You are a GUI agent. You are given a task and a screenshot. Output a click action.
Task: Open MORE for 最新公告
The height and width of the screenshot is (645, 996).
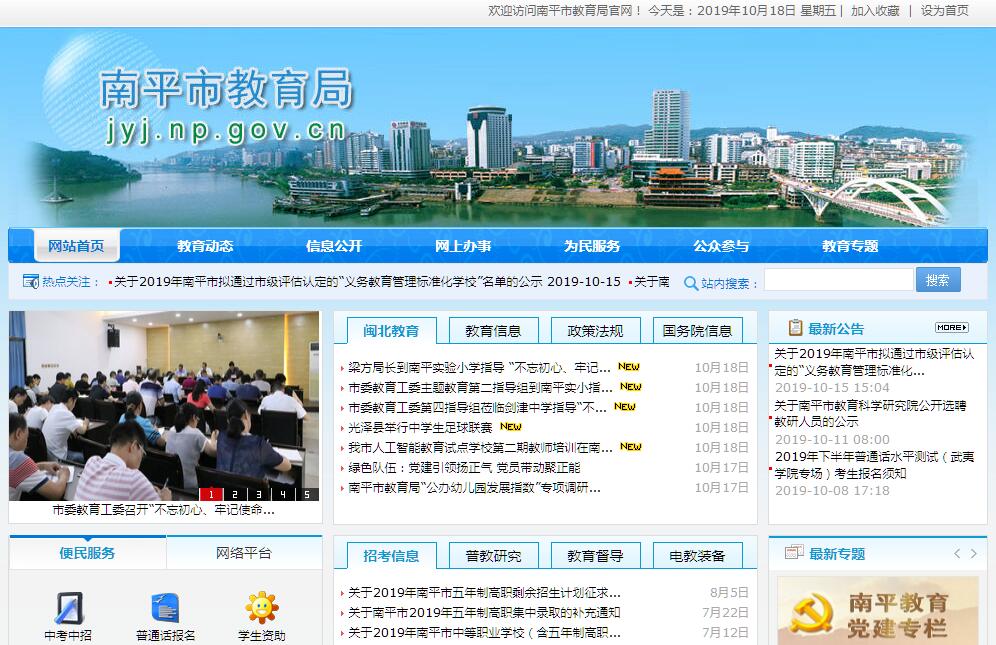952,327
